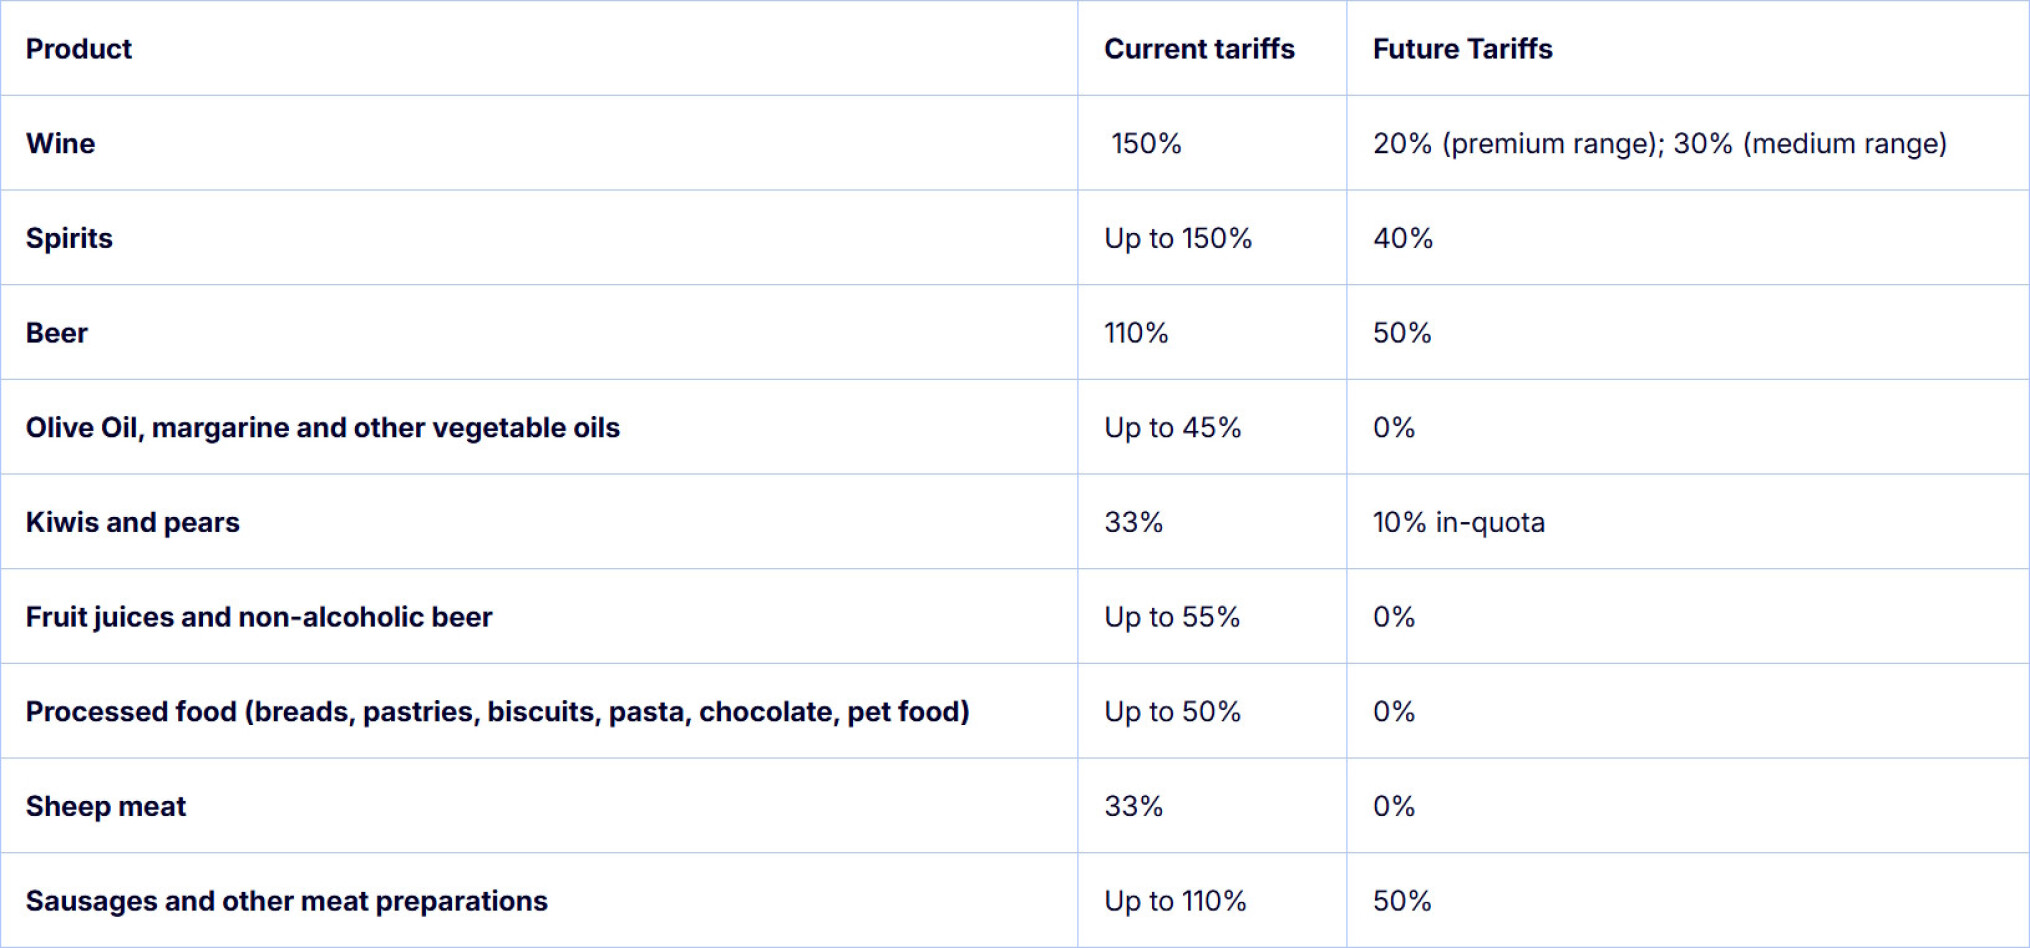Screen dimensions: 2030x948
Task: Select Fruit juices and non-alcoholic beer
Action: pyautogui.click(x=259, y=617)
